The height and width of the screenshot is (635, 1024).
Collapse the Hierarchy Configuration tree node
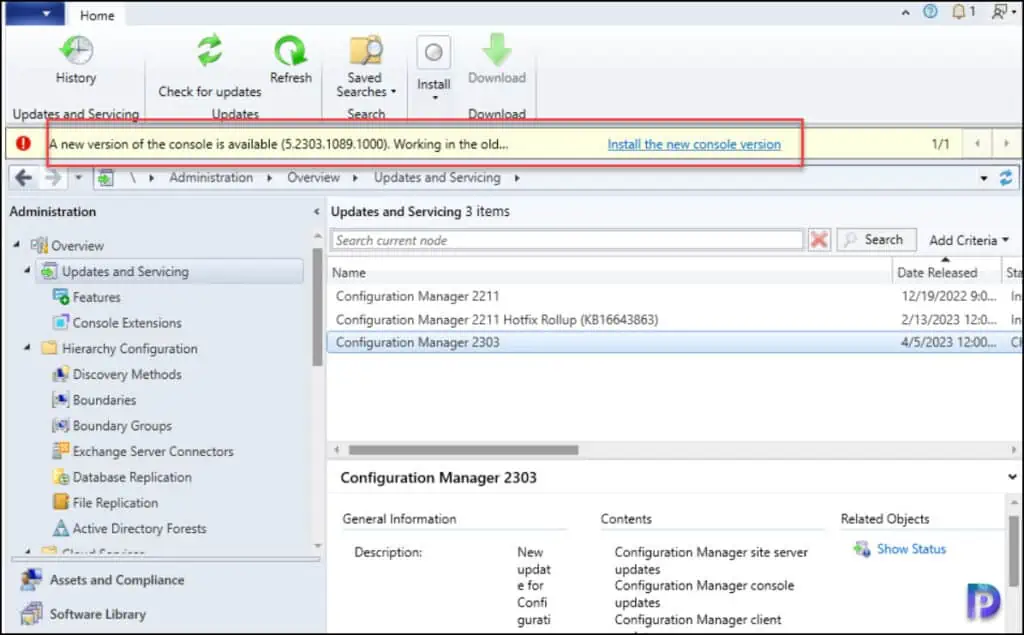[27, 348]
